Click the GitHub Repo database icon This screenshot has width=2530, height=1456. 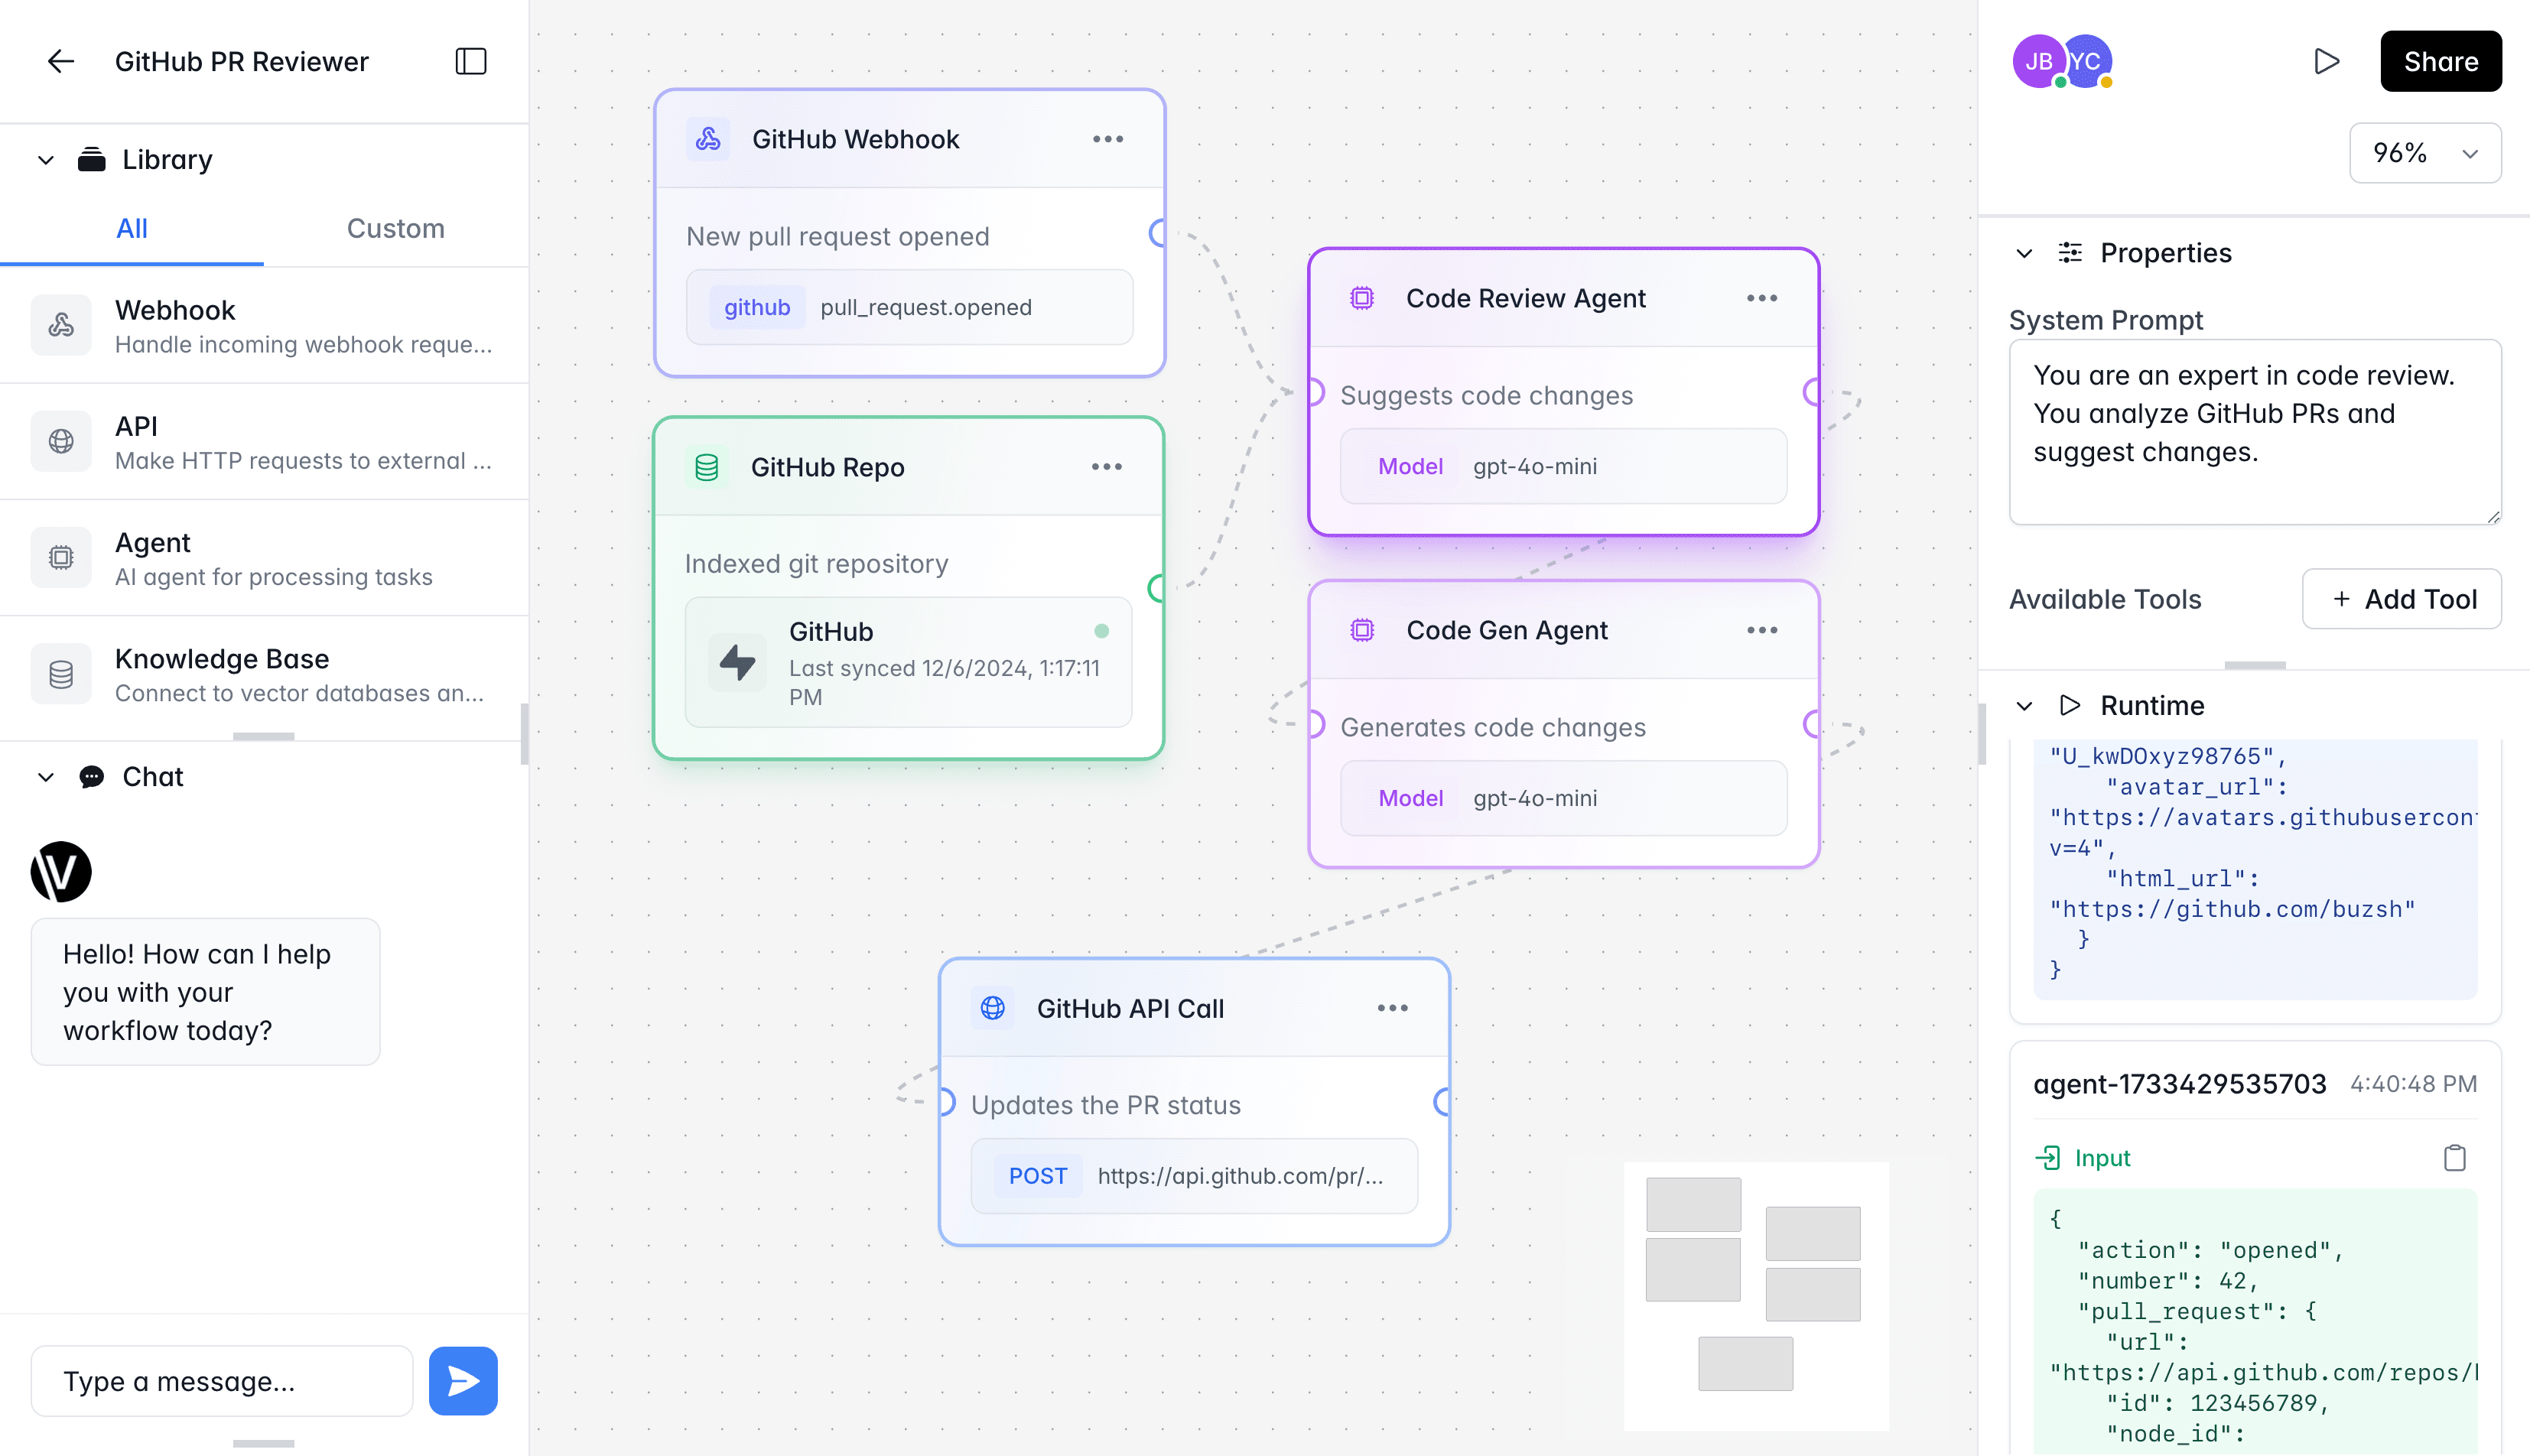click(707, 466)
